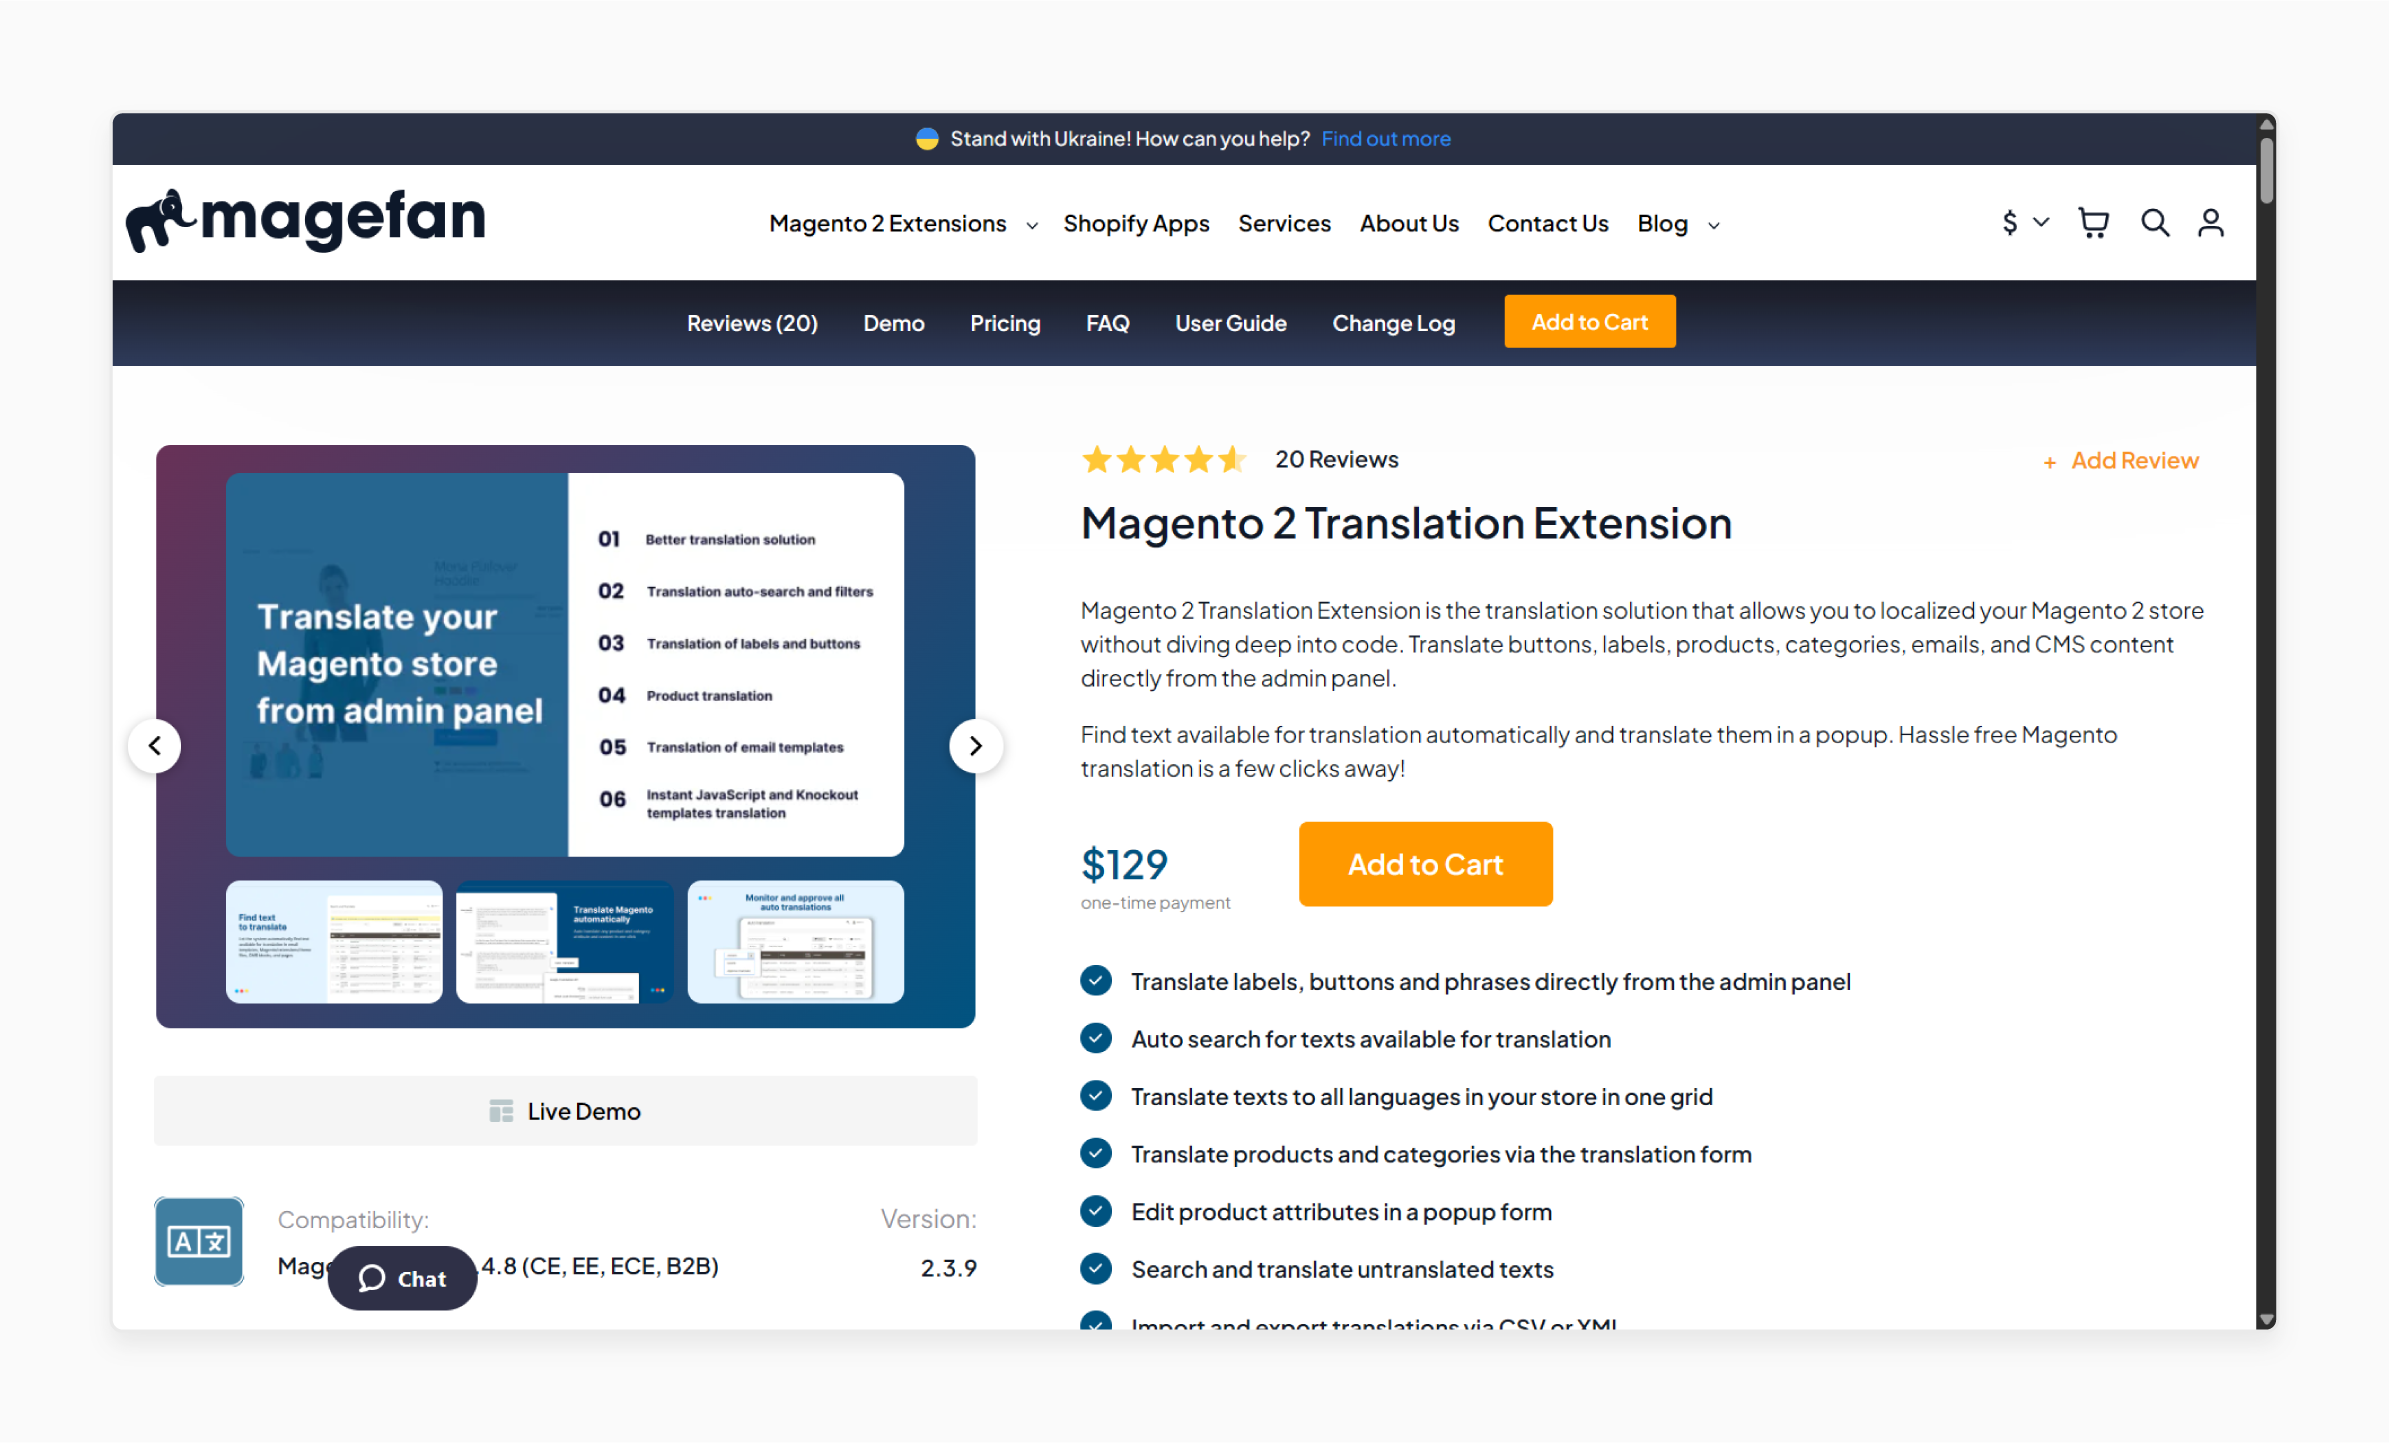
Task: Select 'Monitor and approve all auto translations' thumbnail
Action: click(x=796, y=942)
